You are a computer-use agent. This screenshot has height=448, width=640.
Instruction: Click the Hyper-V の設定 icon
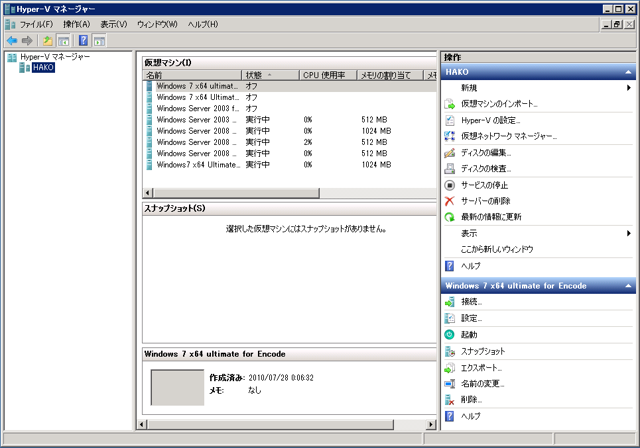449,120
